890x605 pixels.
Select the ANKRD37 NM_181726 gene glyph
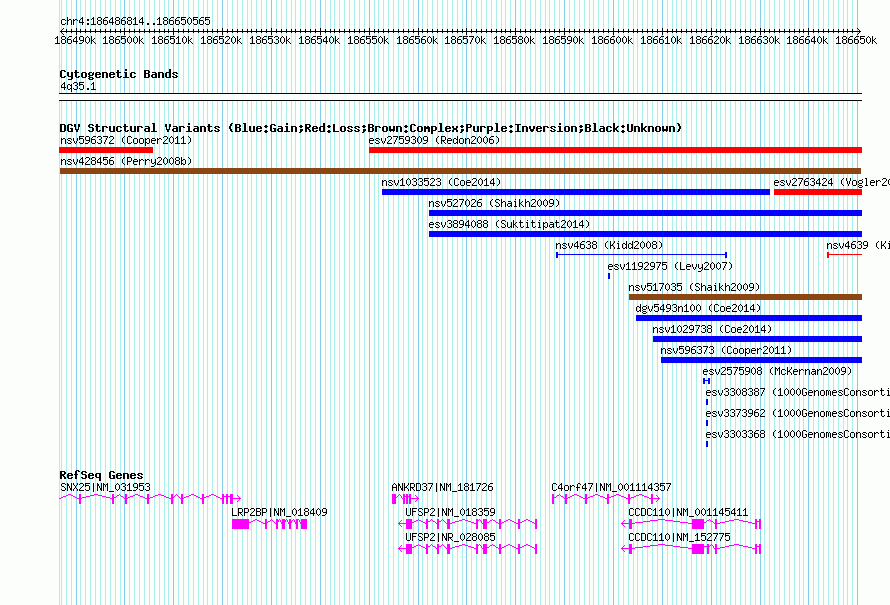coord(405,499)
